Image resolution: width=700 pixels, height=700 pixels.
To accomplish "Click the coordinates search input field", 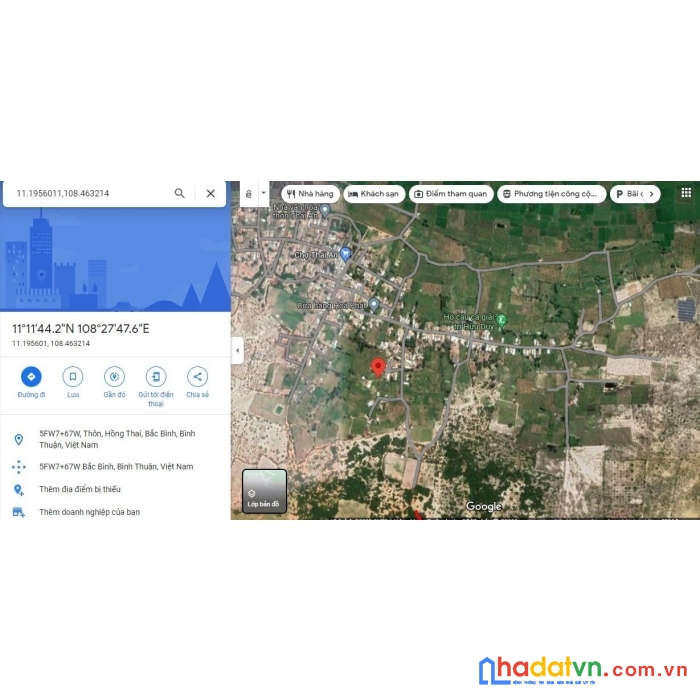I will [92, 193].
